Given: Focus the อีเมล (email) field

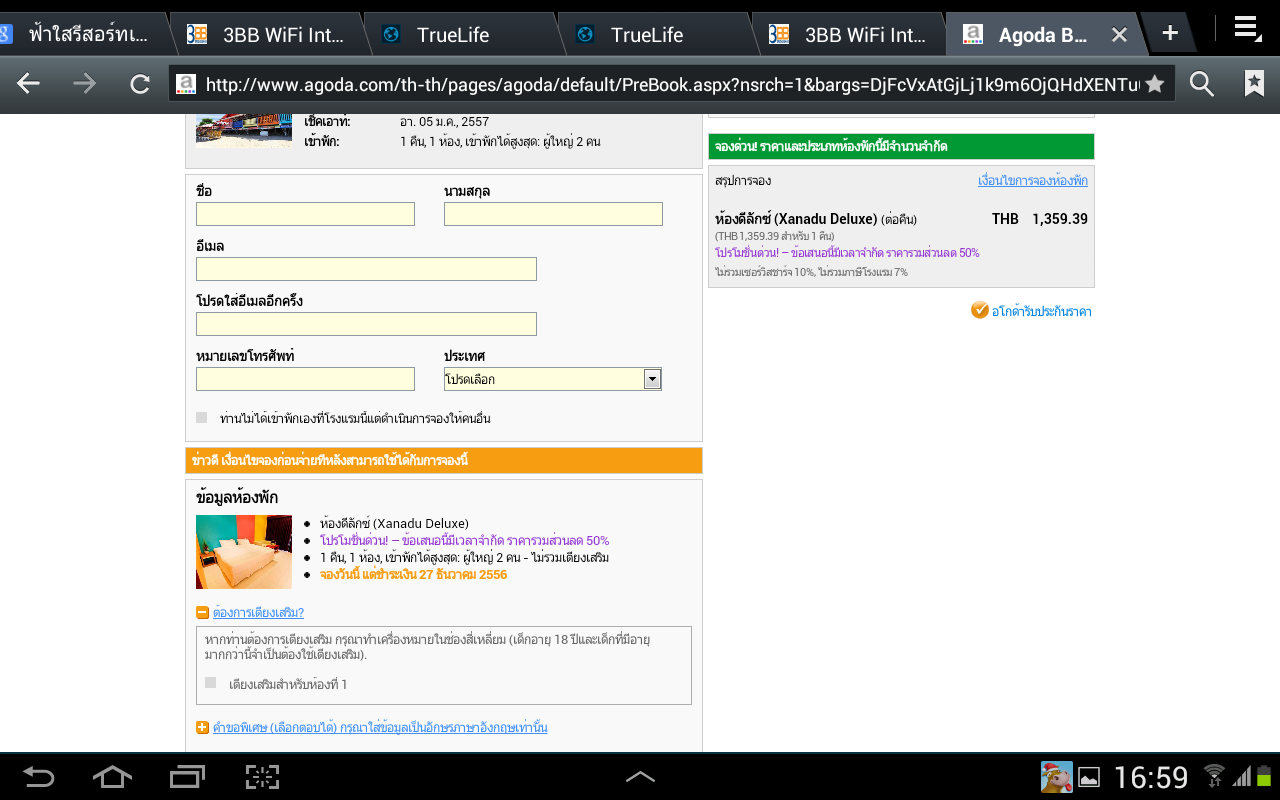Looking at the screenshot, I should [366, 269].
